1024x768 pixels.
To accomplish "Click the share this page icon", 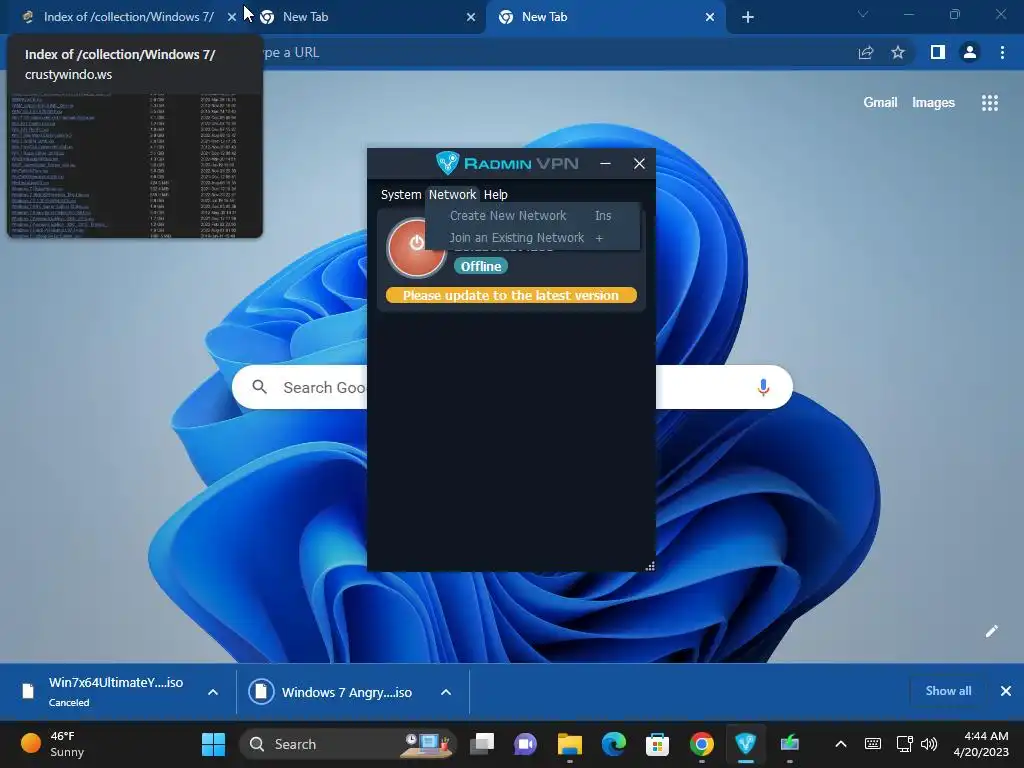I will tap(866, 53).
